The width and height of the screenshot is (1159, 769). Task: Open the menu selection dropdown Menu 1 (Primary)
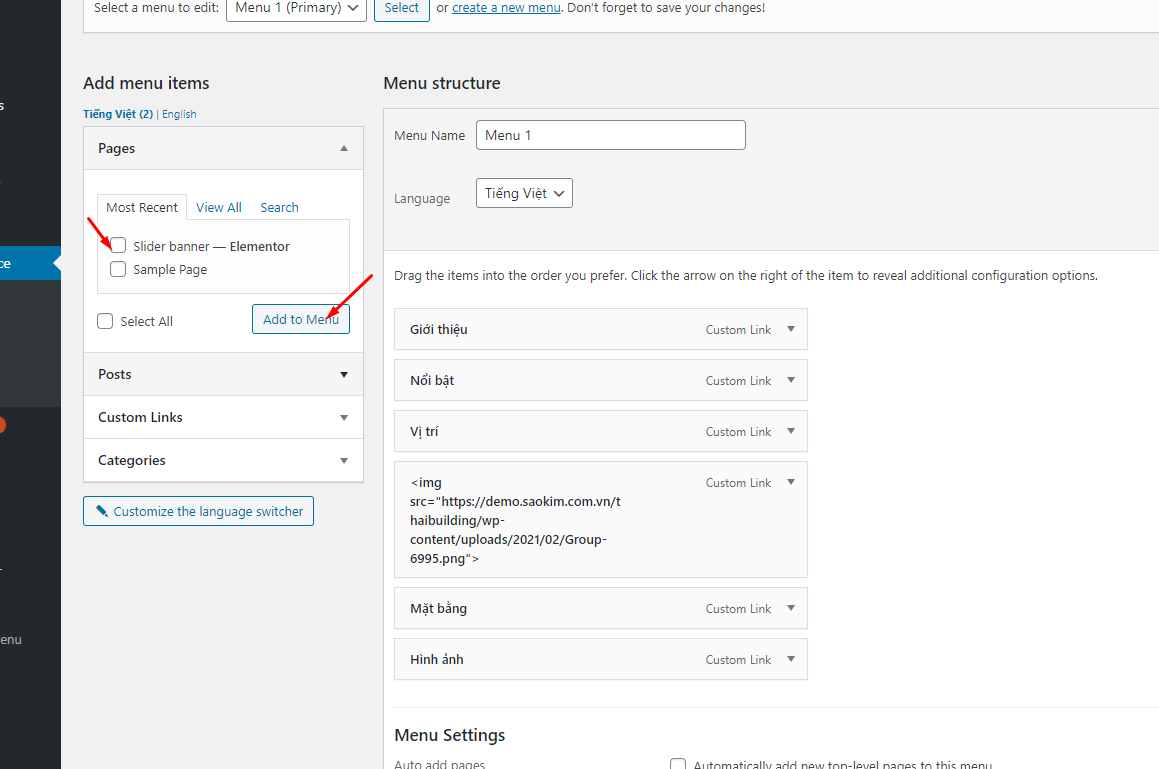pos(295,8)
